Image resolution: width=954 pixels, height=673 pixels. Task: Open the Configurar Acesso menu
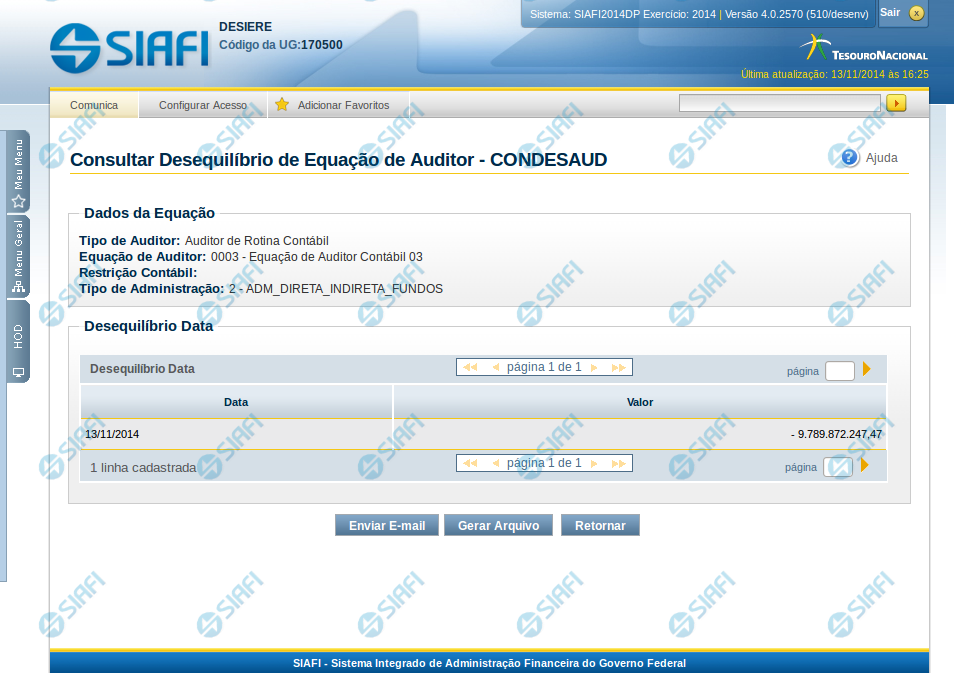[203, 105]
